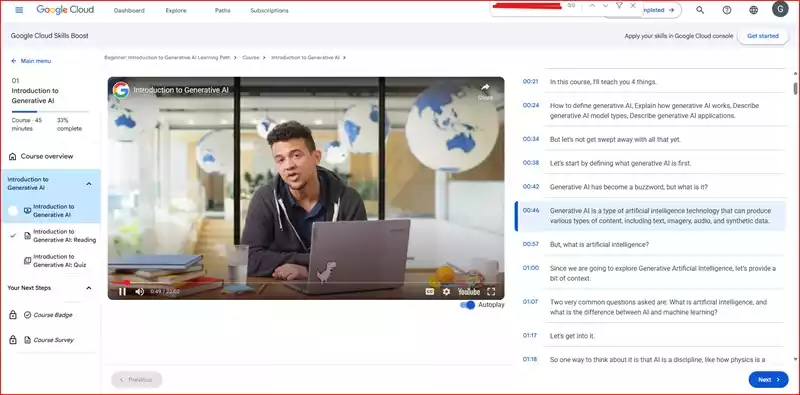The height and width of the screenshot is (395, 800).
Task: Mute the video volume
Action: [x=139, y=291]
